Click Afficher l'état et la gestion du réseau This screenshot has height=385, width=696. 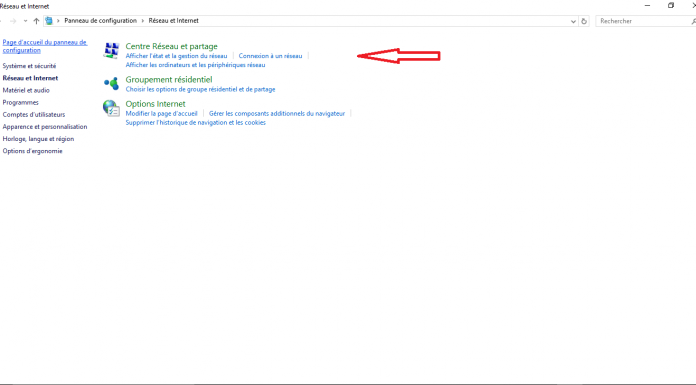(x=176, y=56)
